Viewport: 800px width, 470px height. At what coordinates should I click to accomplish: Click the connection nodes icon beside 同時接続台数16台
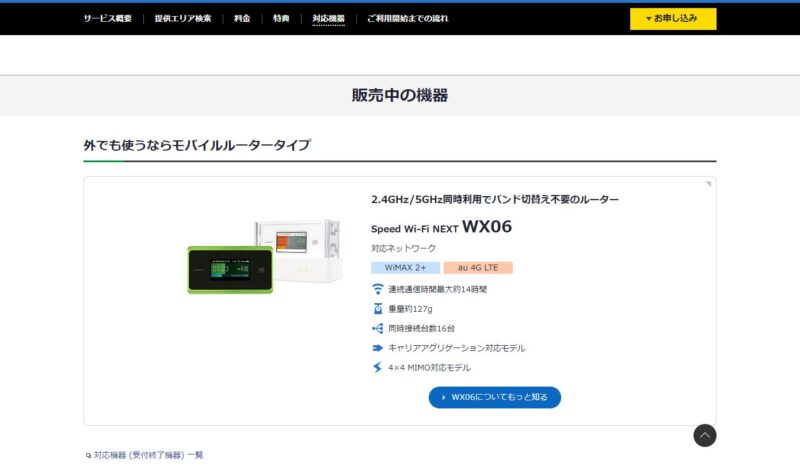coord(378,328)
